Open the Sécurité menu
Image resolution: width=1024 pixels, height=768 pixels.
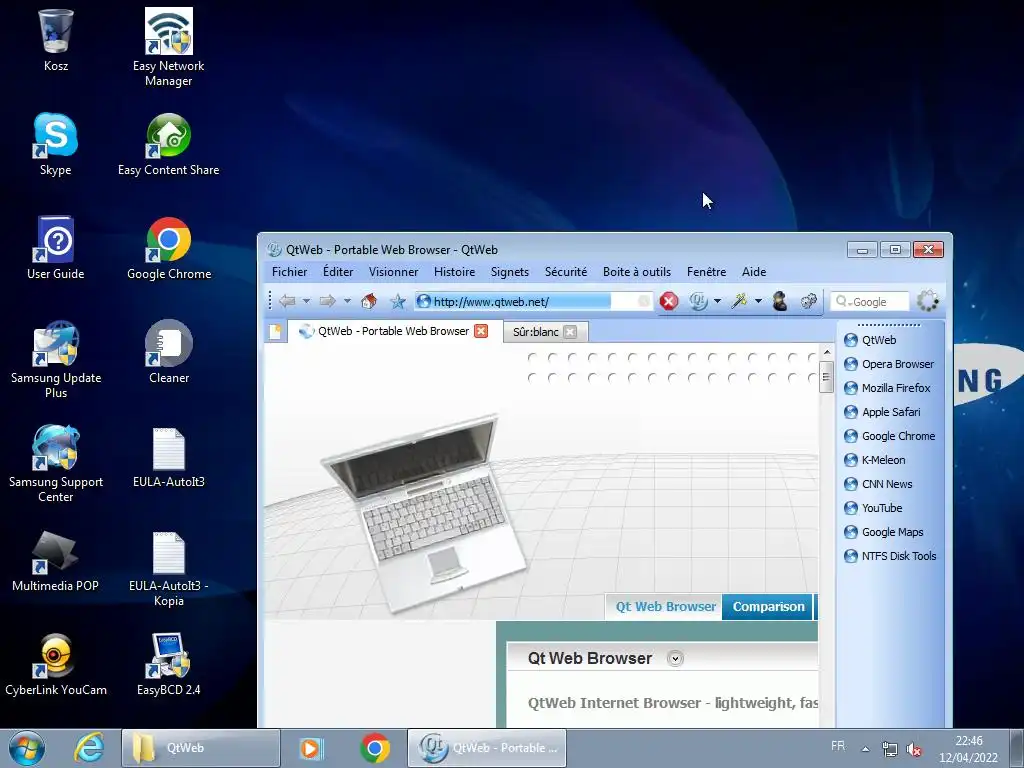[x=566, y=272]
